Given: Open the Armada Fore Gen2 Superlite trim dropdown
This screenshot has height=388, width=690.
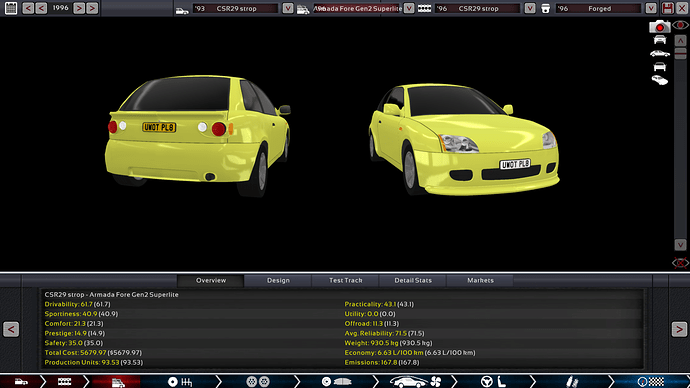Looking at the screenshot, I should pos(409,8).
